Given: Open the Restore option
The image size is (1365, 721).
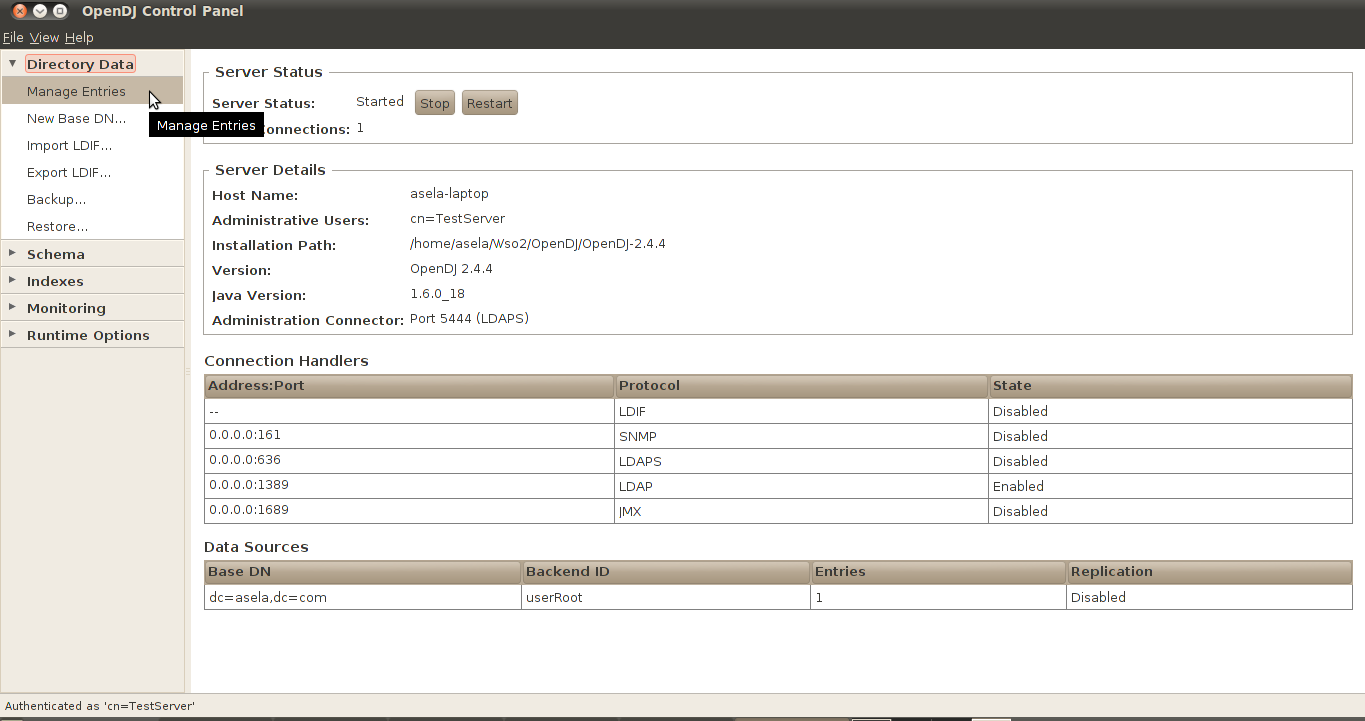Looking at the screenshot, I should 55,226.
